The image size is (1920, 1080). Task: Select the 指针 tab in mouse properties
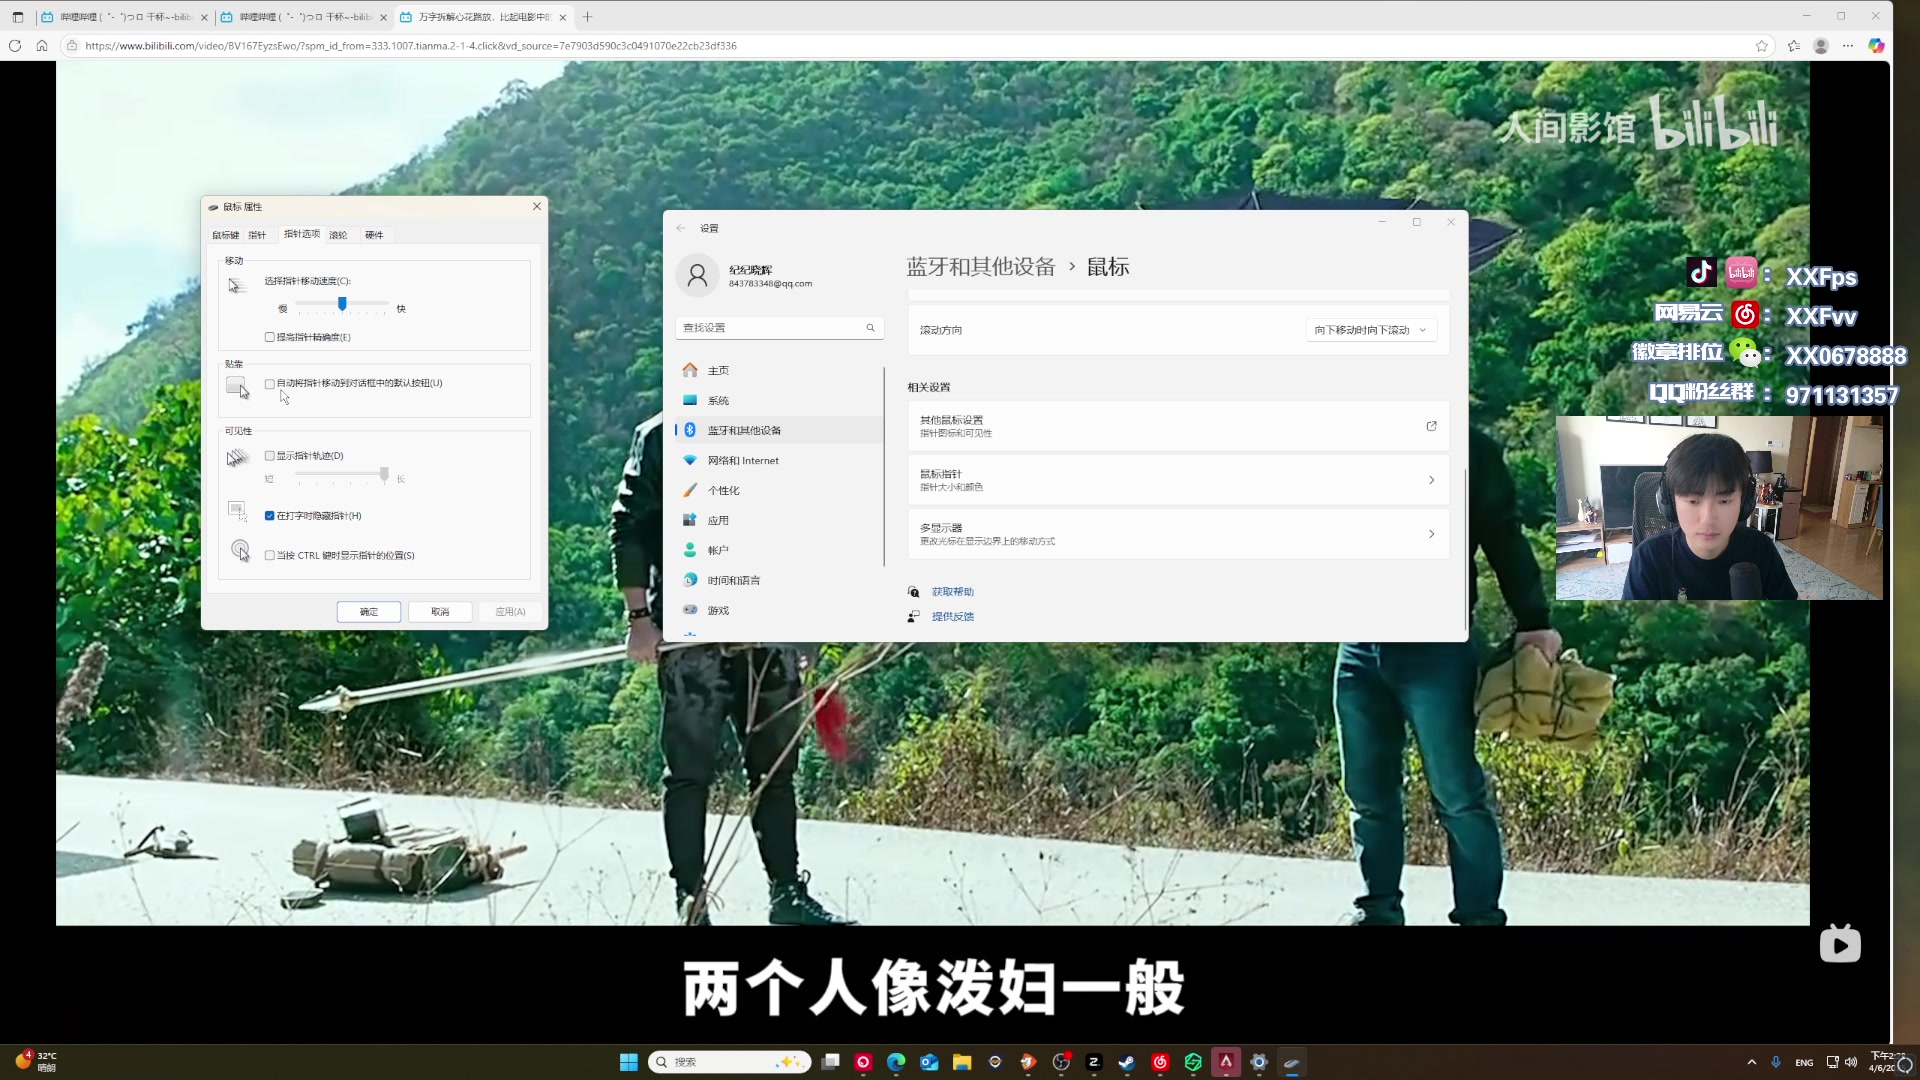point(257,235)
